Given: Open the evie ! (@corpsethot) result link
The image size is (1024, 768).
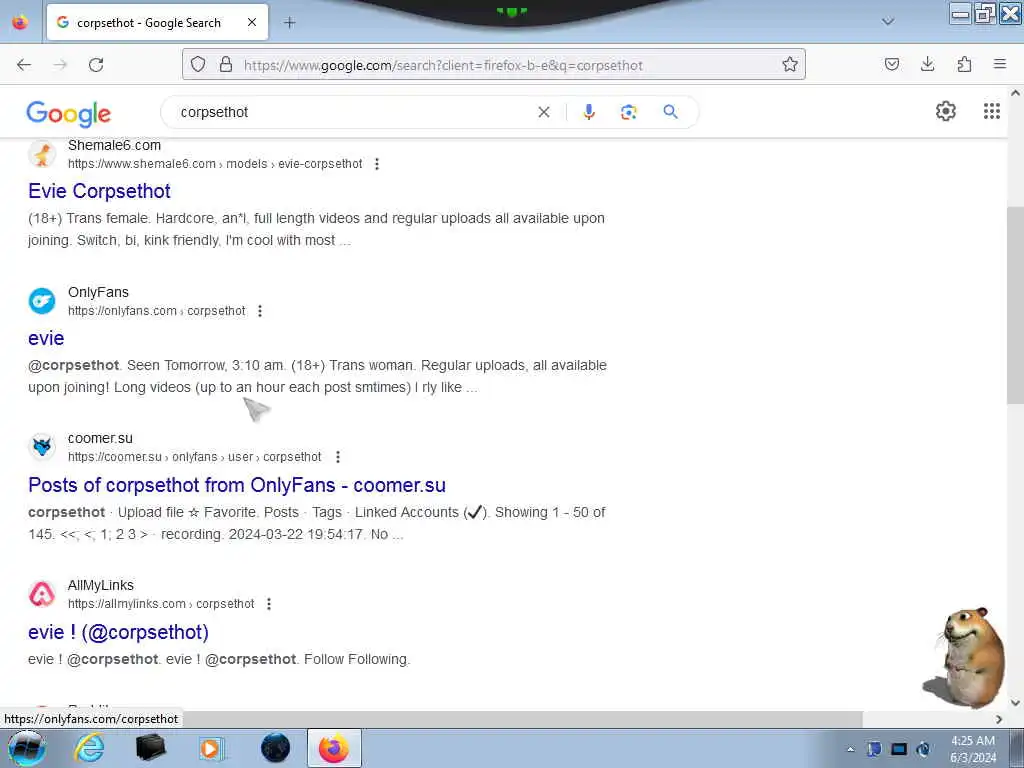Looking at the screenshot, I should (x=118, y=632).
